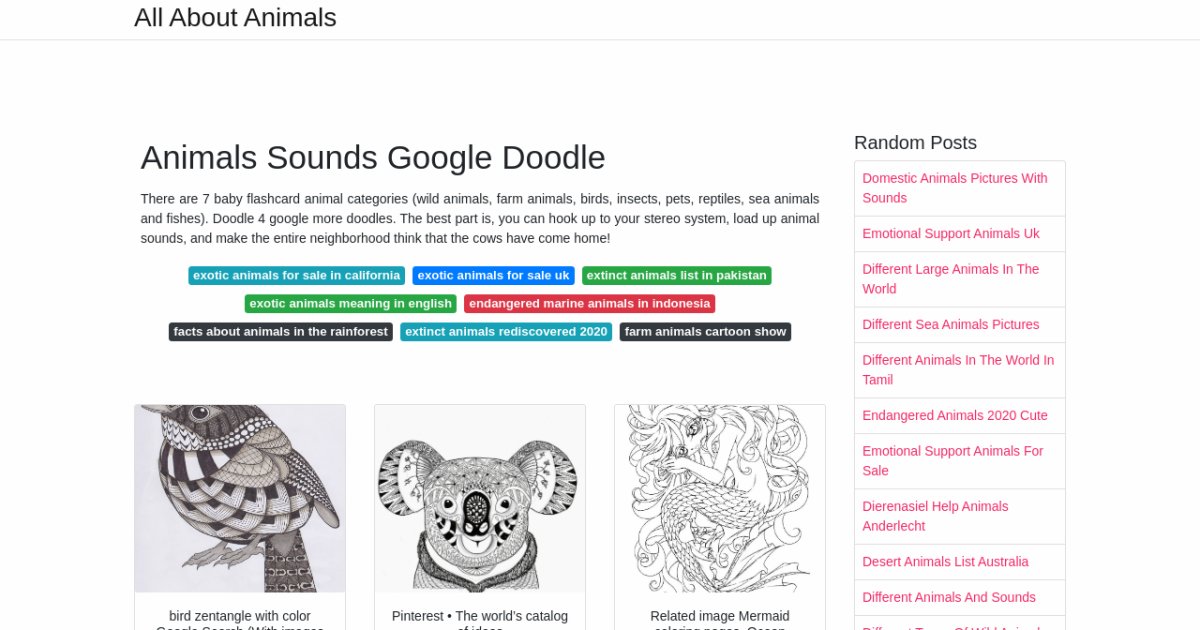Click the 'facts about animals in the rainforest' tag
Image resolution: width=1200 pixels, height=630 pixels.
(280, 331)
